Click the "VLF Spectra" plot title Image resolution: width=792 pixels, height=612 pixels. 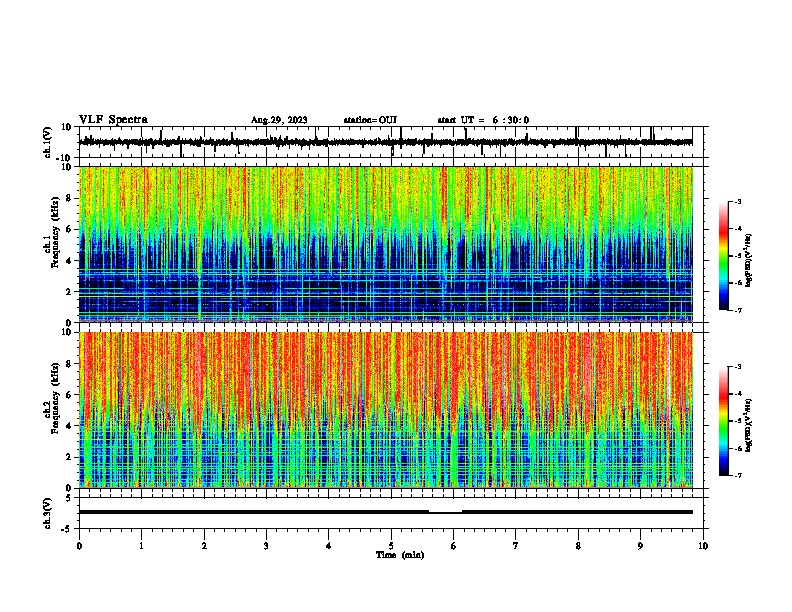[113, 120]
